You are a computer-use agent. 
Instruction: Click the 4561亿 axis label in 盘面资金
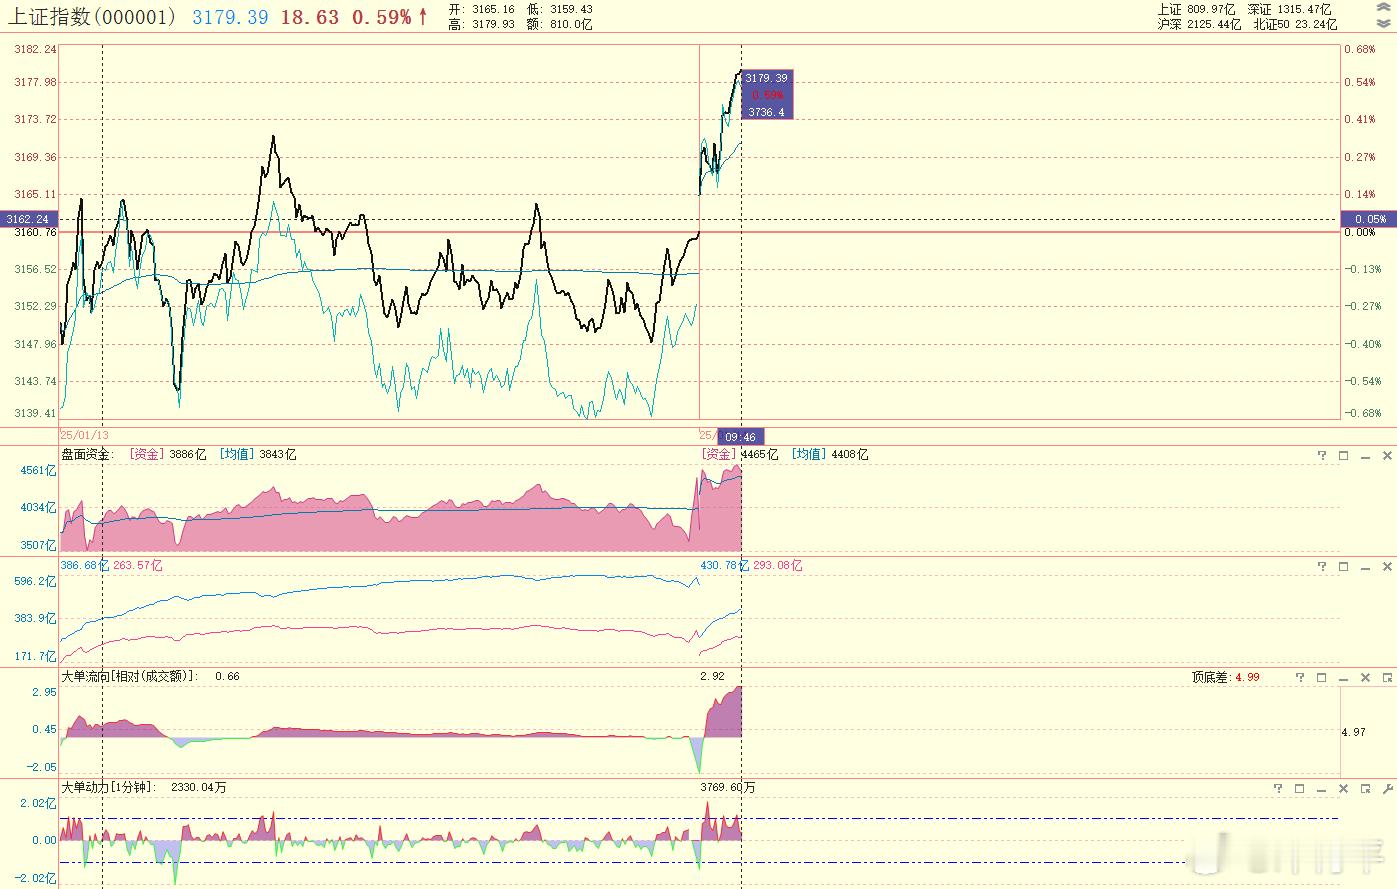pyautogui.click(x=38, y=470)
